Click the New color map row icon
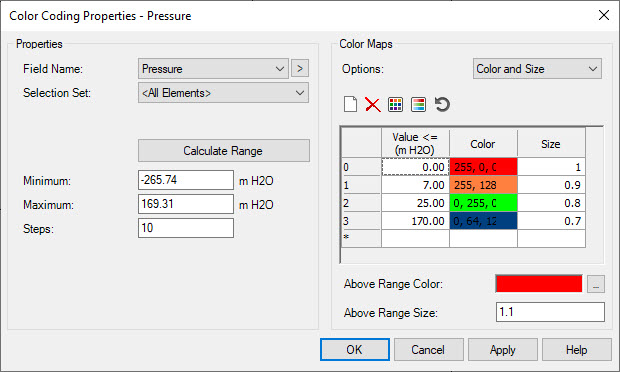Screen dimensions: 620x372 [x=350, y=105]
